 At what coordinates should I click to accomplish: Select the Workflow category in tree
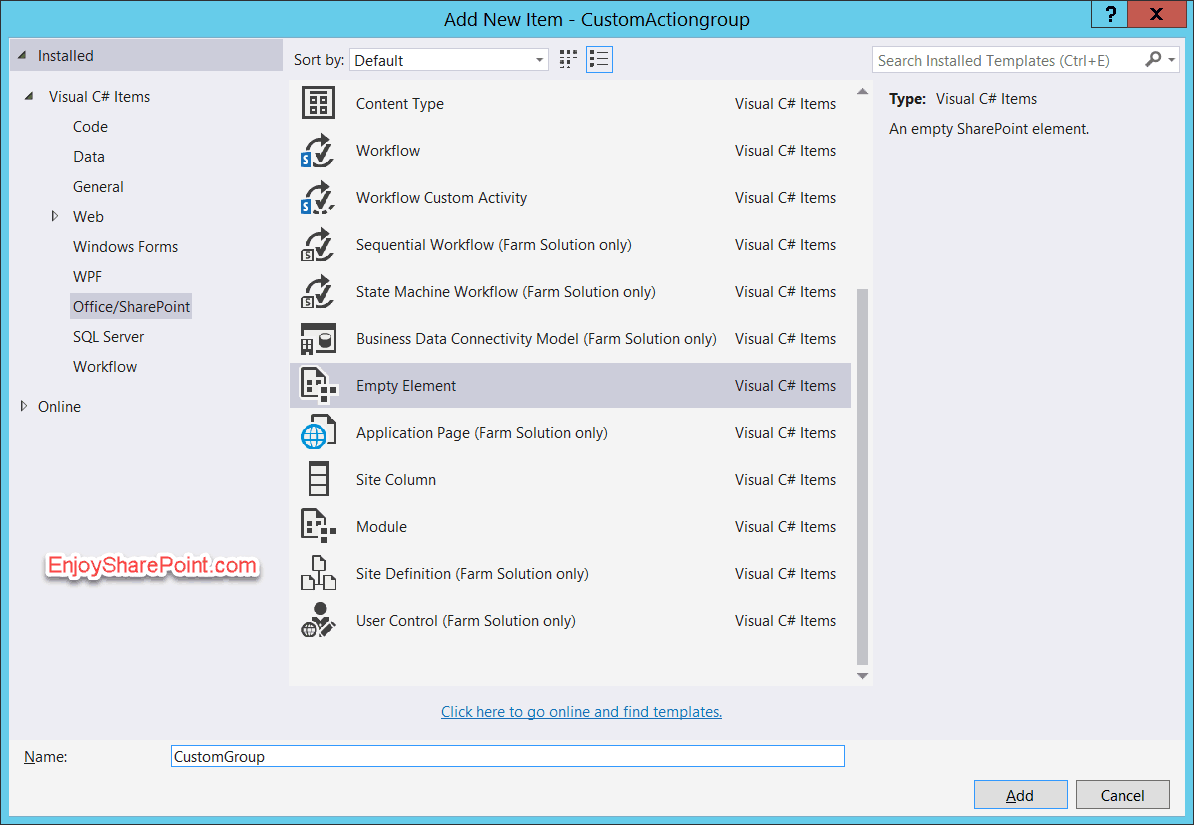point(105,366)
